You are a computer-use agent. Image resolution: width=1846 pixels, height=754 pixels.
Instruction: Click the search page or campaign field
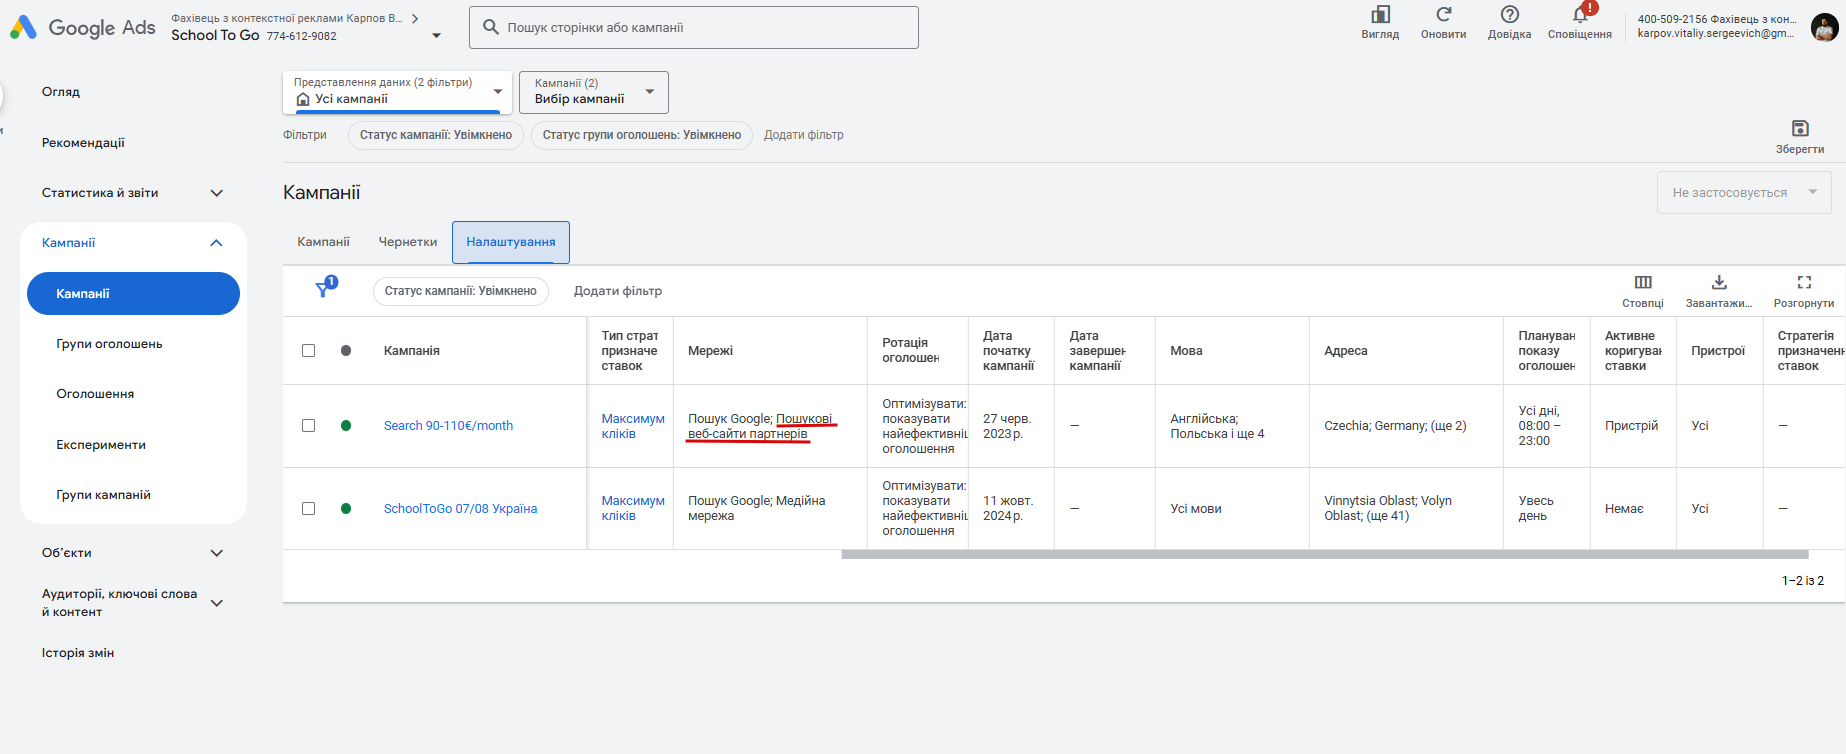click(x=694, y=28)
